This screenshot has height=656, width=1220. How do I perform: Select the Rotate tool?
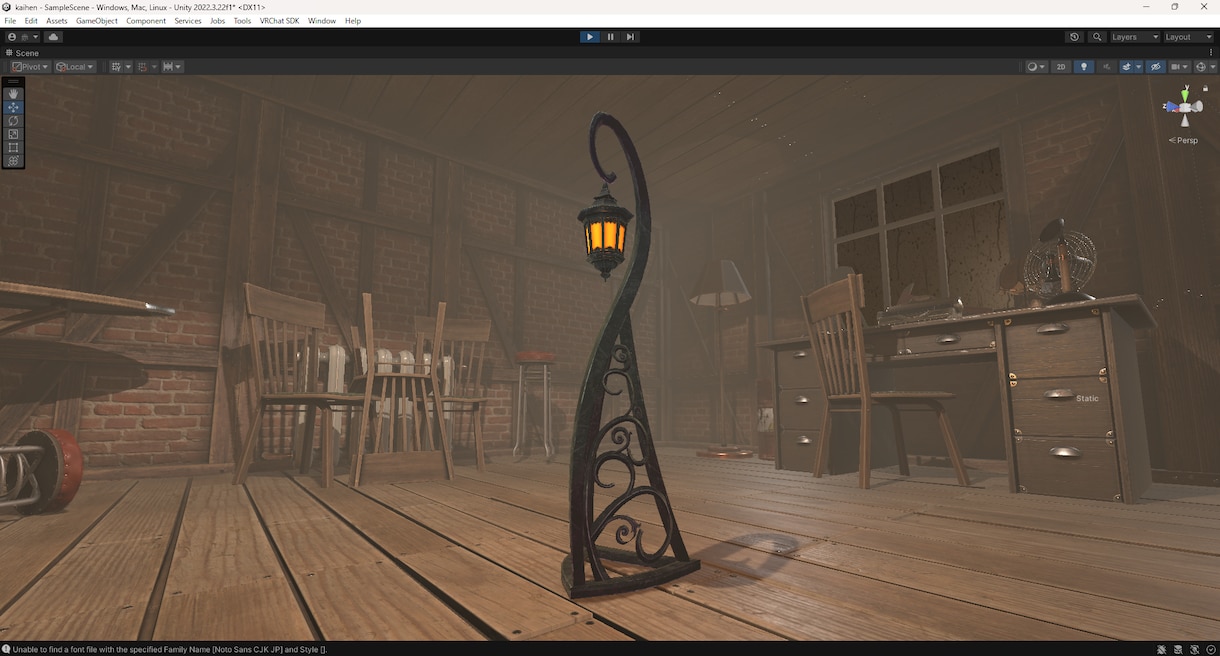pos(13,120)
